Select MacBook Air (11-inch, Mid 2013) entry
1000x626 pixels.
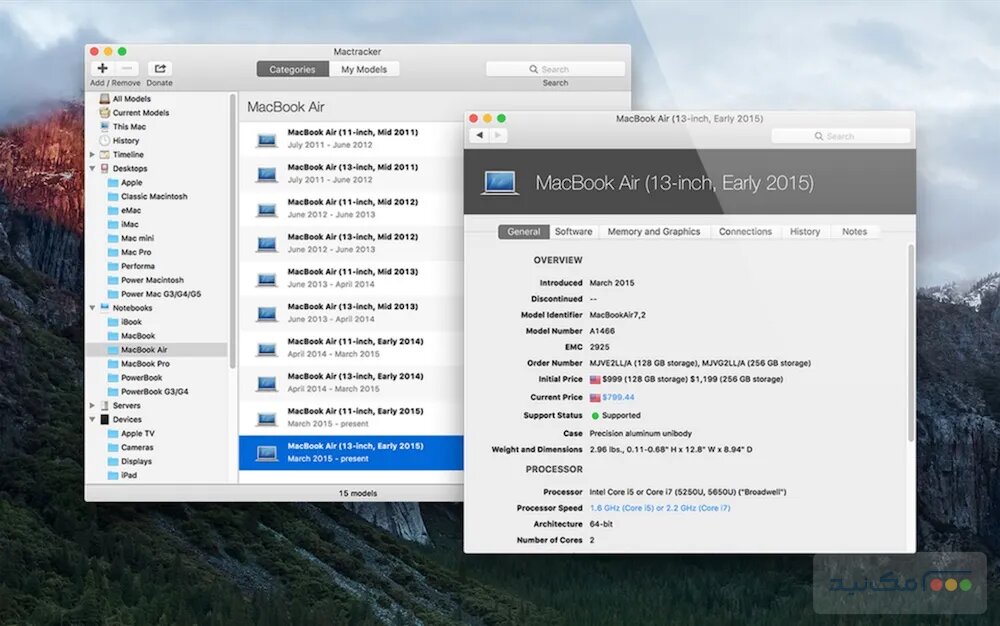tap(355, 277)
